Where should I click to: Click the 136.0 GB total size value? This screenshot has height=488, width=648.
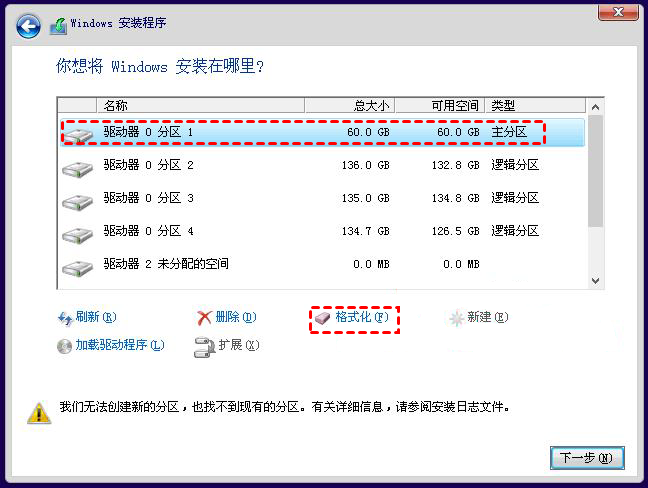pyautogui.click(x=365, y=165)
